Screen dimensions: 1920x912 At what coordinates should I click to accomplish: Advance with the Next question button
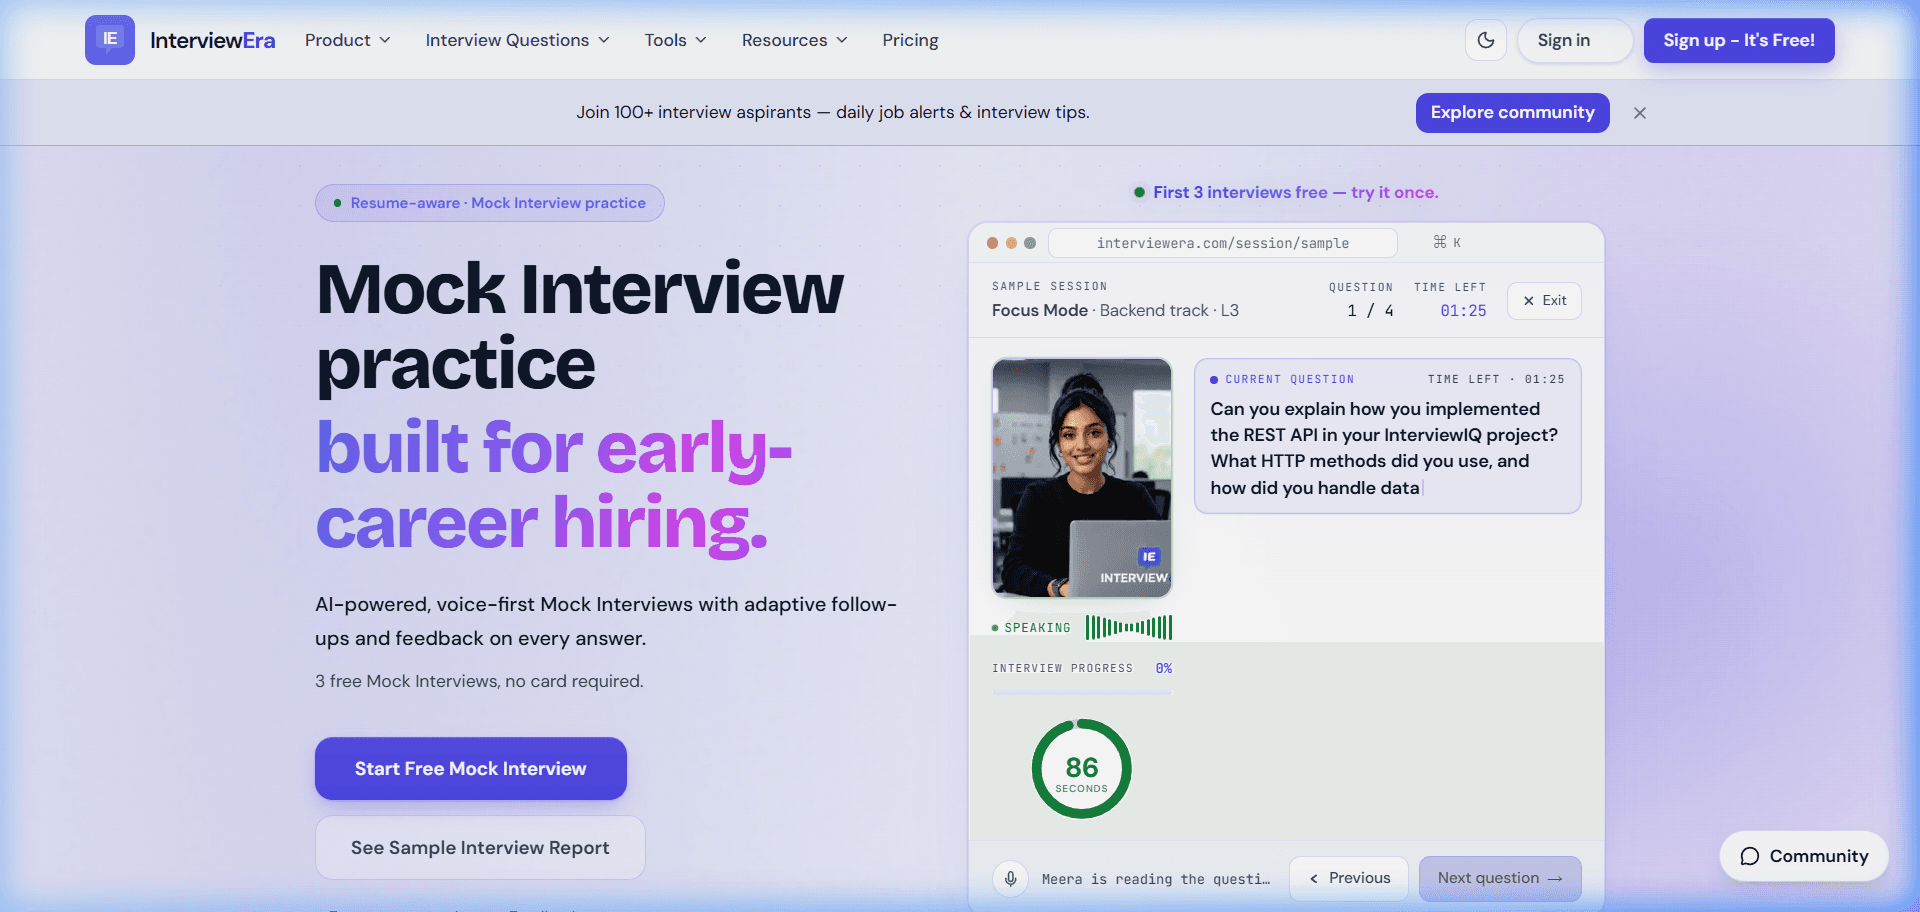pyautogui.click(x=1500, y=878)
